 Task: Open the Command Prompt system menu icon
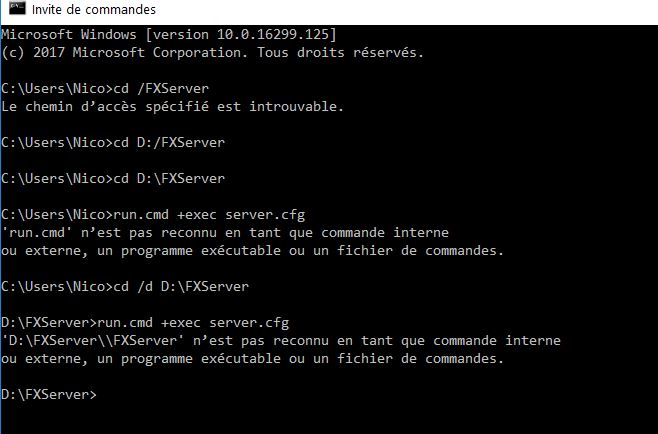pos(17,8)
